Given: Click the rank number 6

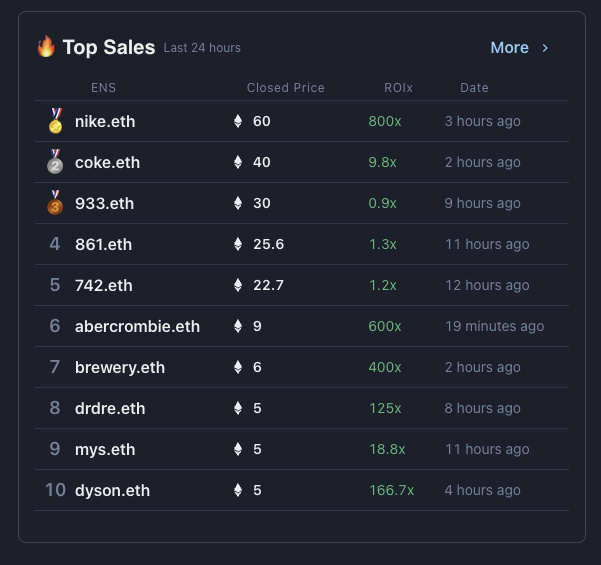Looking at the screenshot, I should [55, 326].
